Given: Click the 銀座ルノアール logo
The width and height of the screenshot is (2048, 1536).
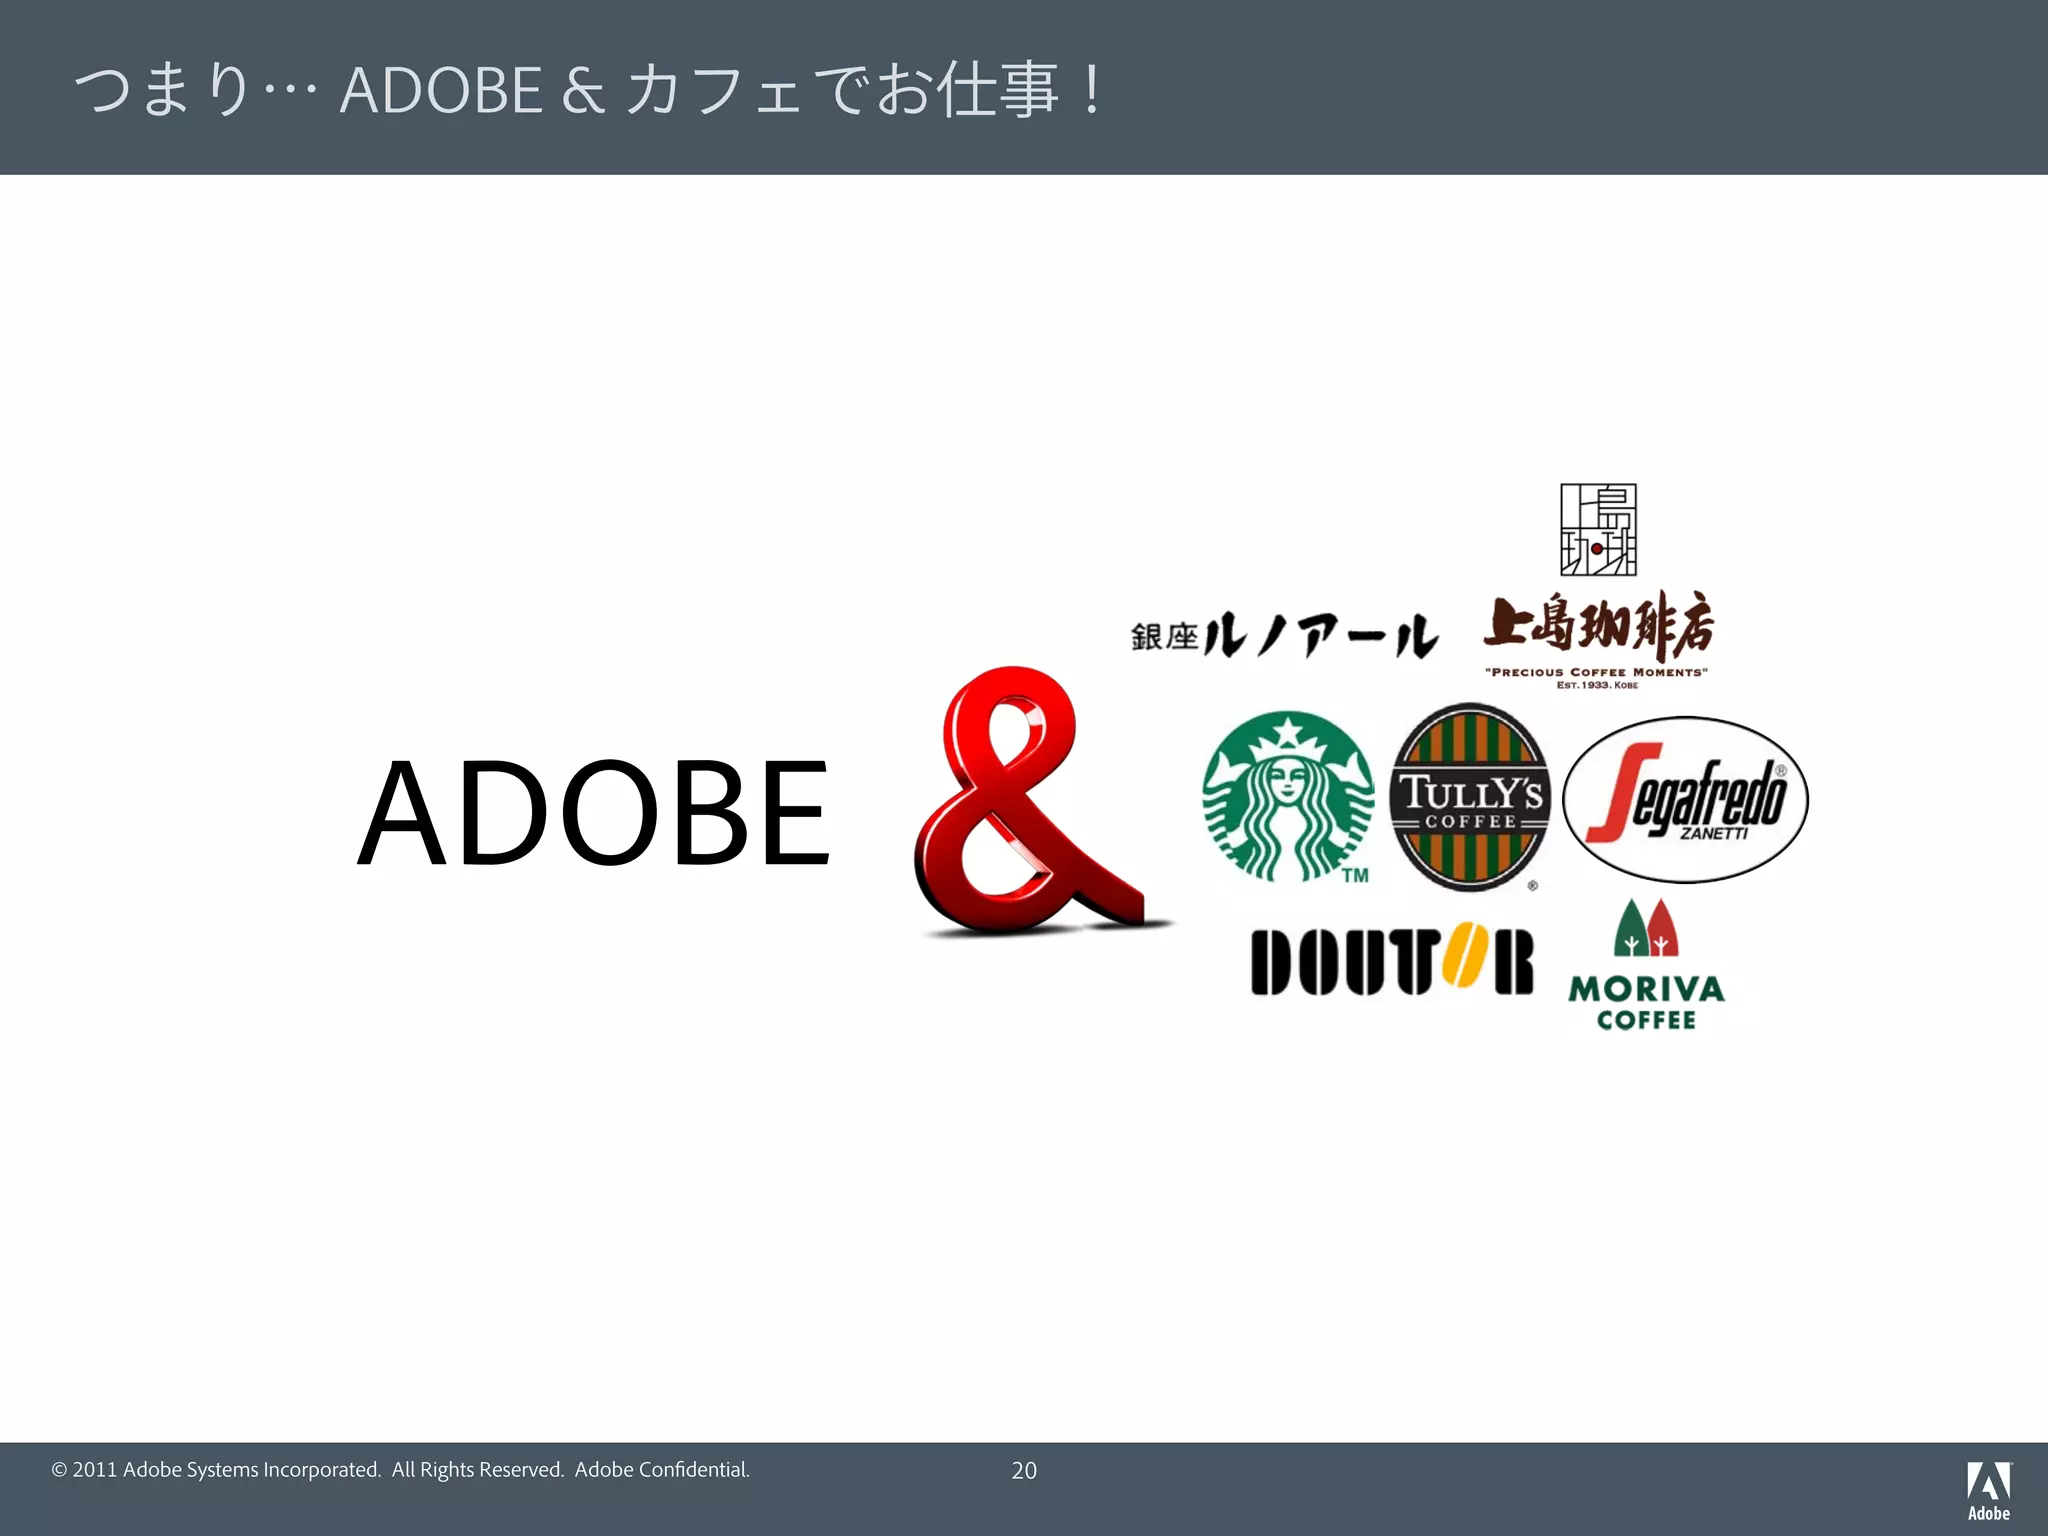Looking at the screenshot, I should pyautogui.click(x=1285, y=635).
